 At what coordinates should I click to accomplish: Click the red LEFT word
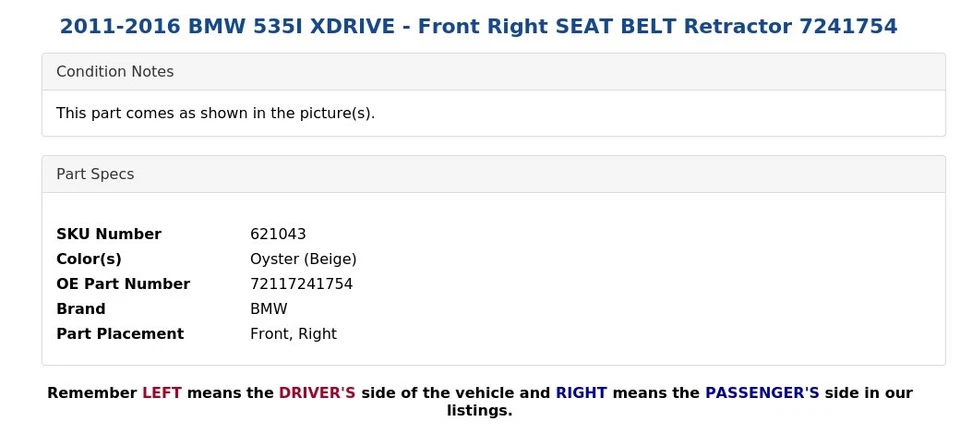point(162,393)
